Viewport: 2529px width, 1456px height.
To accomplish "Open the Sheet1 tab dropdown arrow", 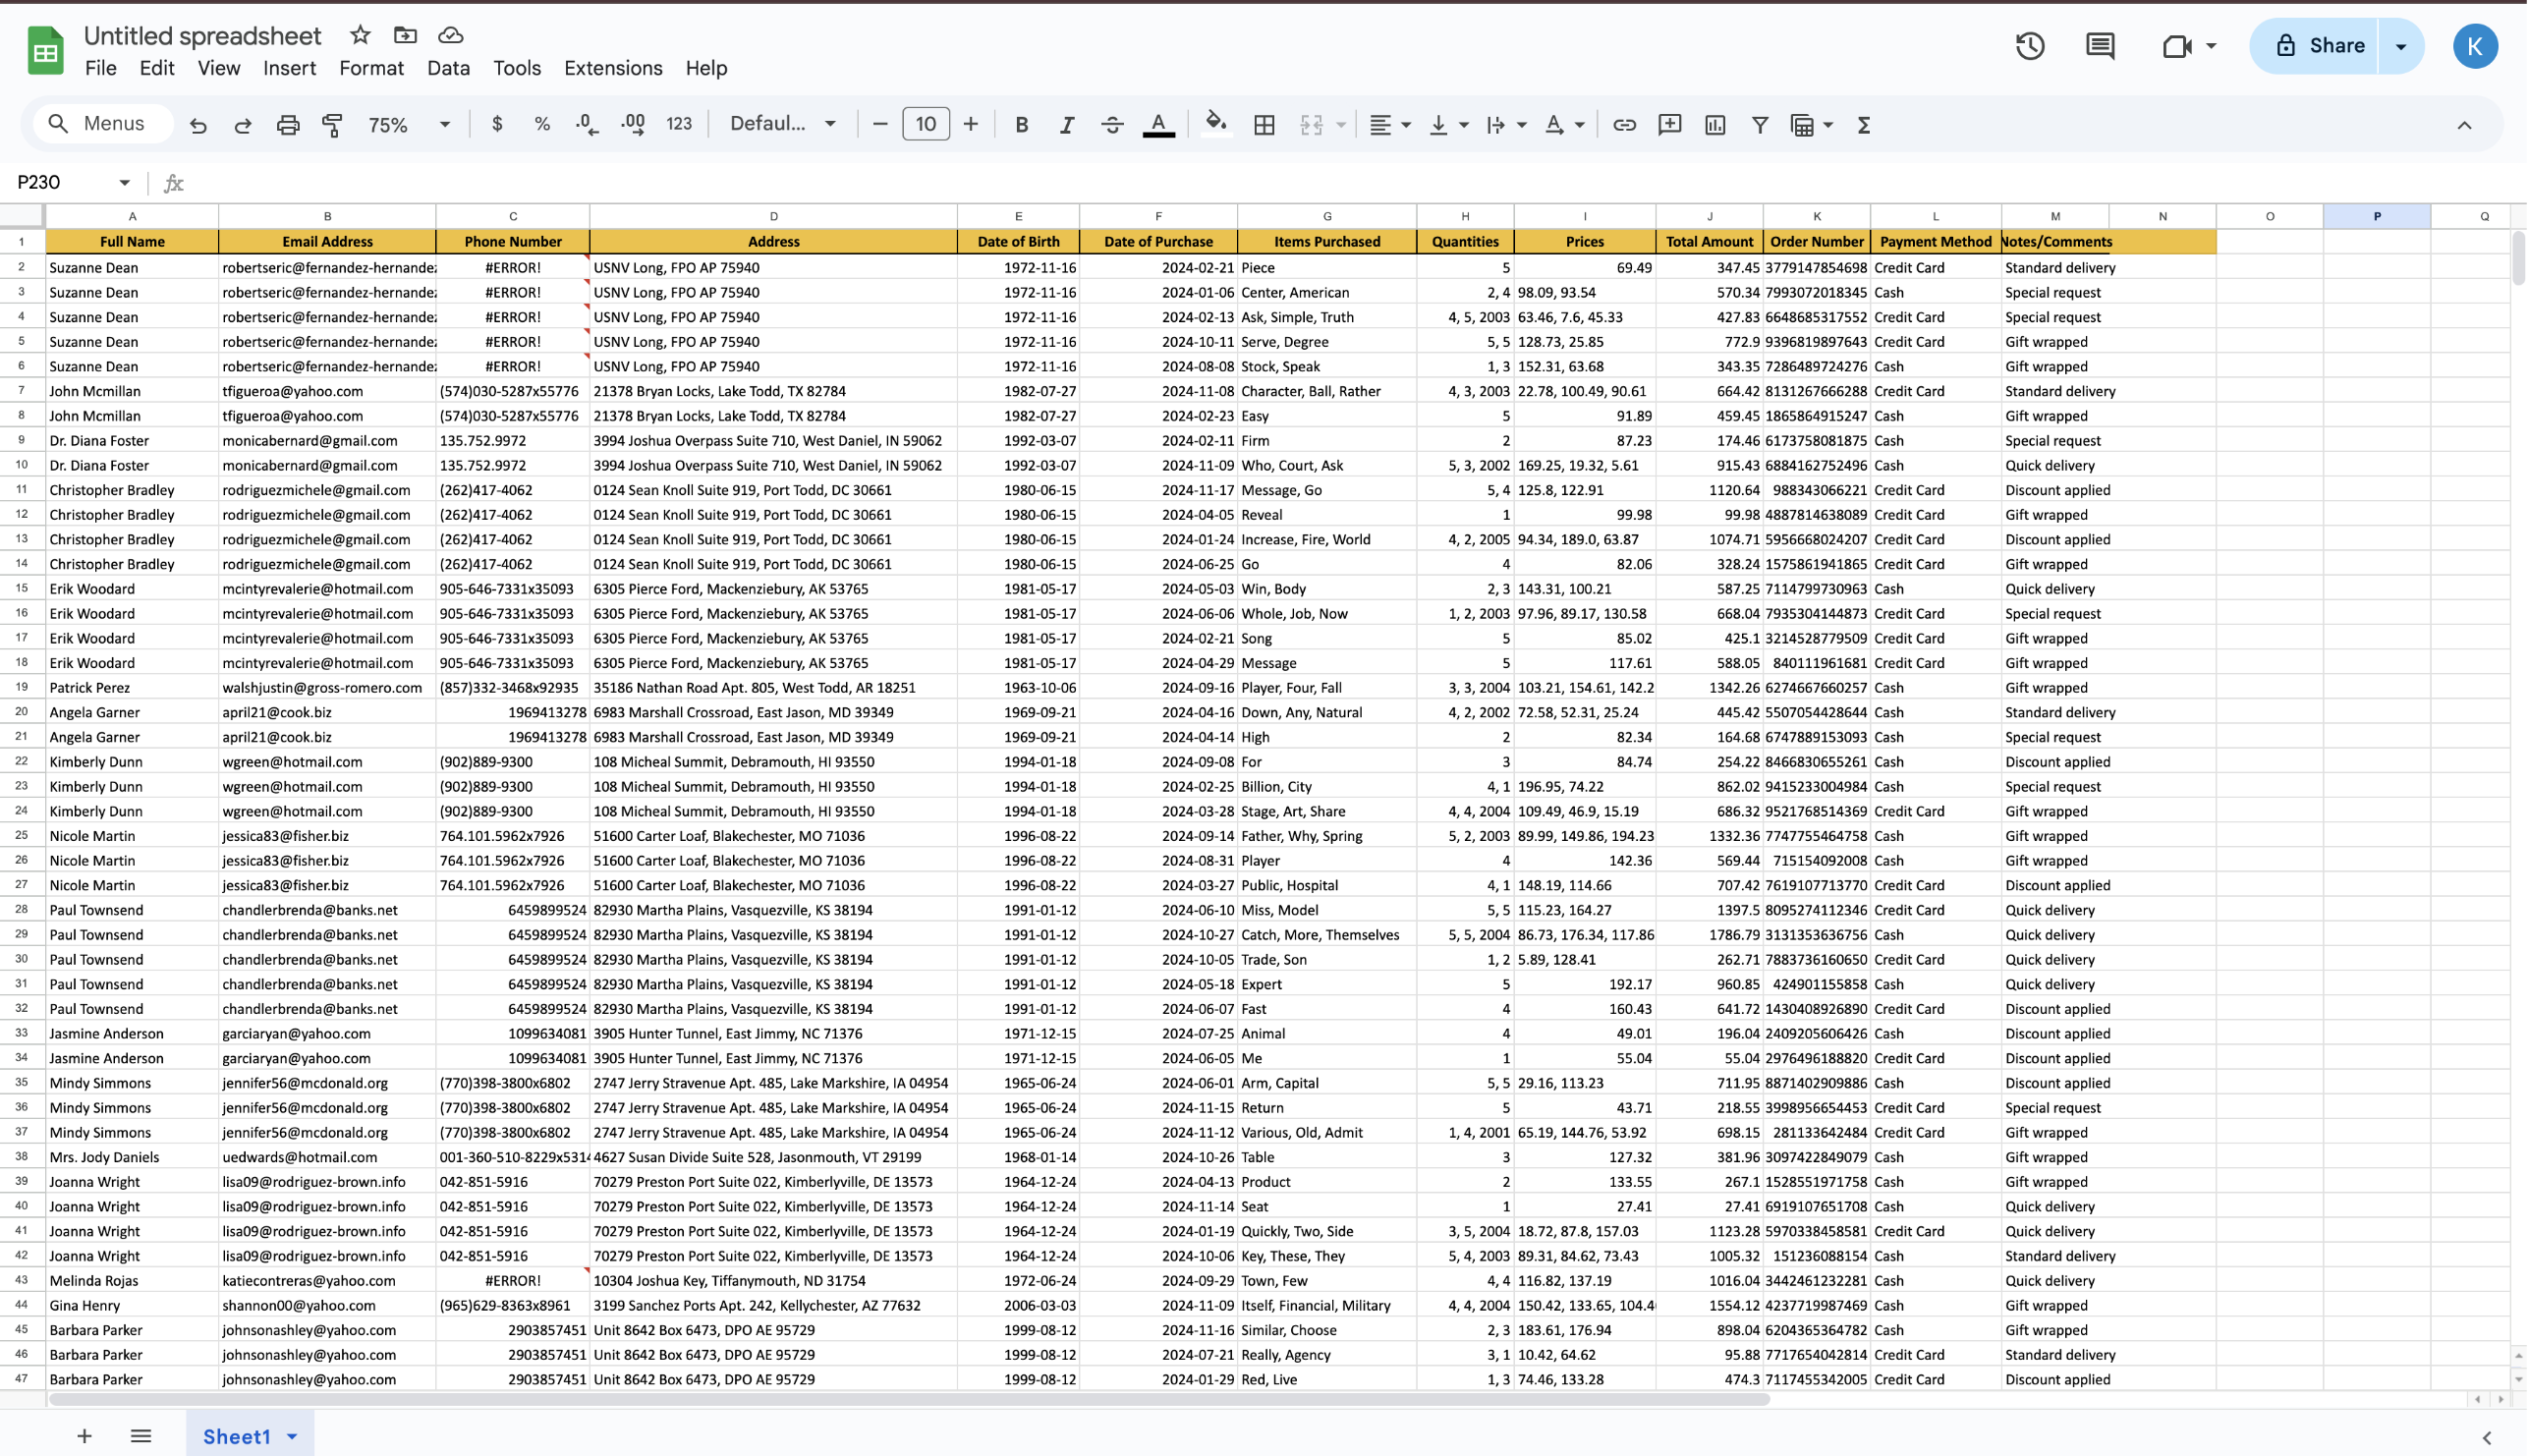I will tap(292, 1437).
